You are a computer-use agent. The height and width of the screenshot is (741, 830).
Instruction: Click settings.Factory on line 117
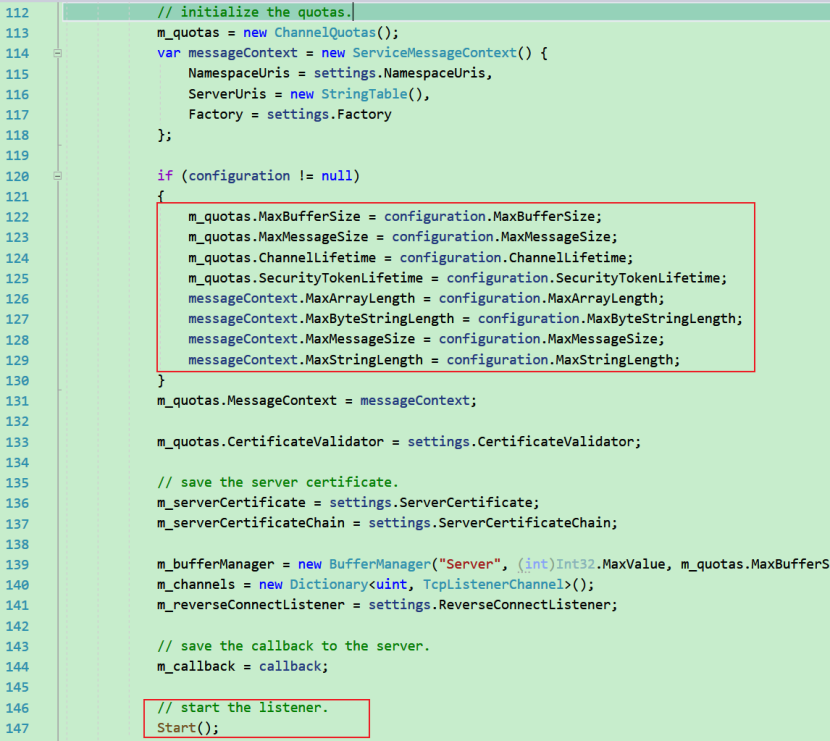pyautogui.click(x=329, y=114)
